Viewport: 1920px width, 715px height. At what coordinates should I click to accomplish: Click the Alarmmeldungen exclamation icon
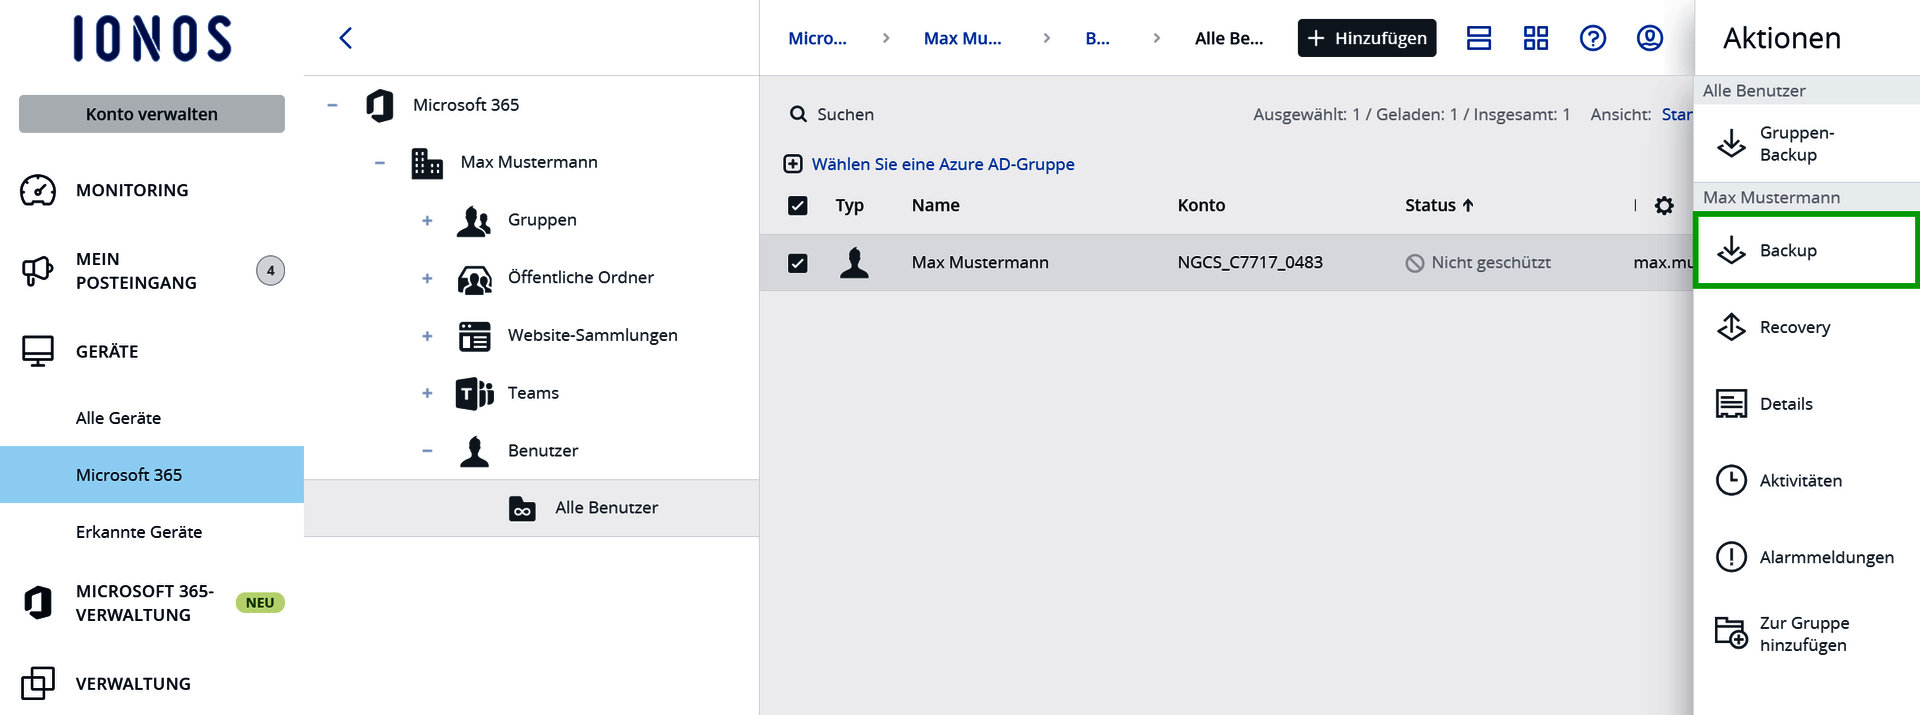click(1731, 557)
